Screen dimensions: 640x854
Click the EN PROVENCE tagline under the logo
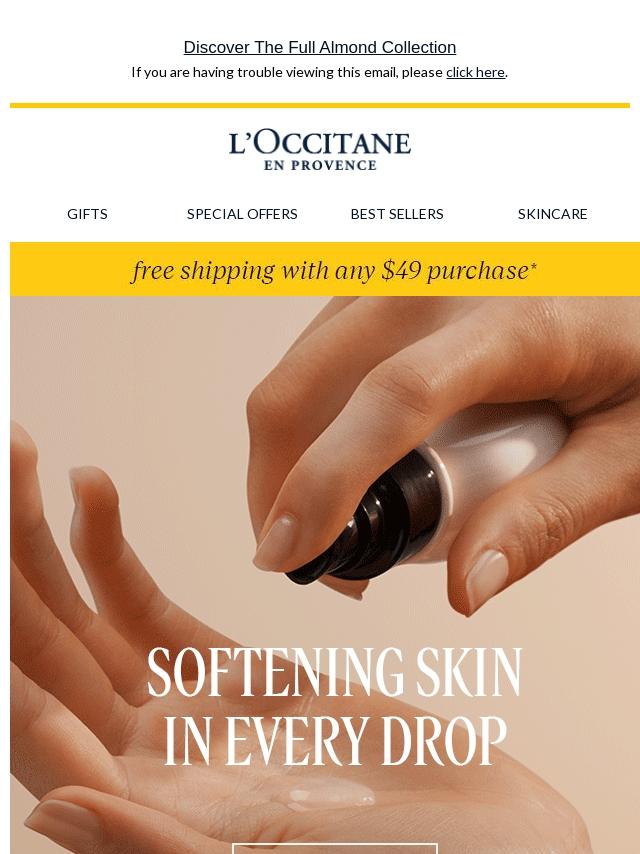click(x=320, y=166)
